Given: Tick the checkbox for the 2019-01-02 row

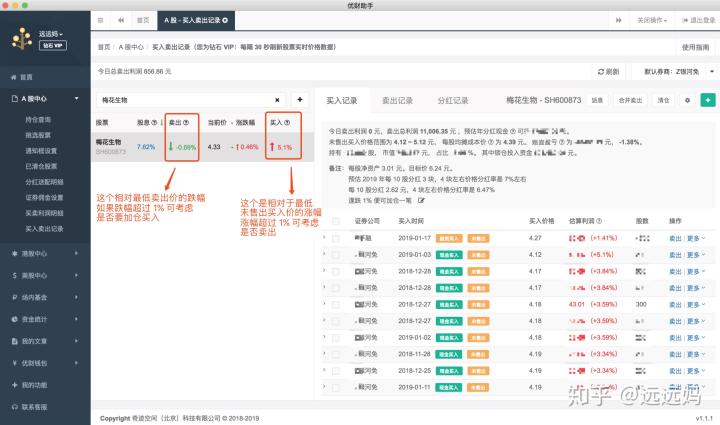Looking at the screenshot, I should (336, 338).
